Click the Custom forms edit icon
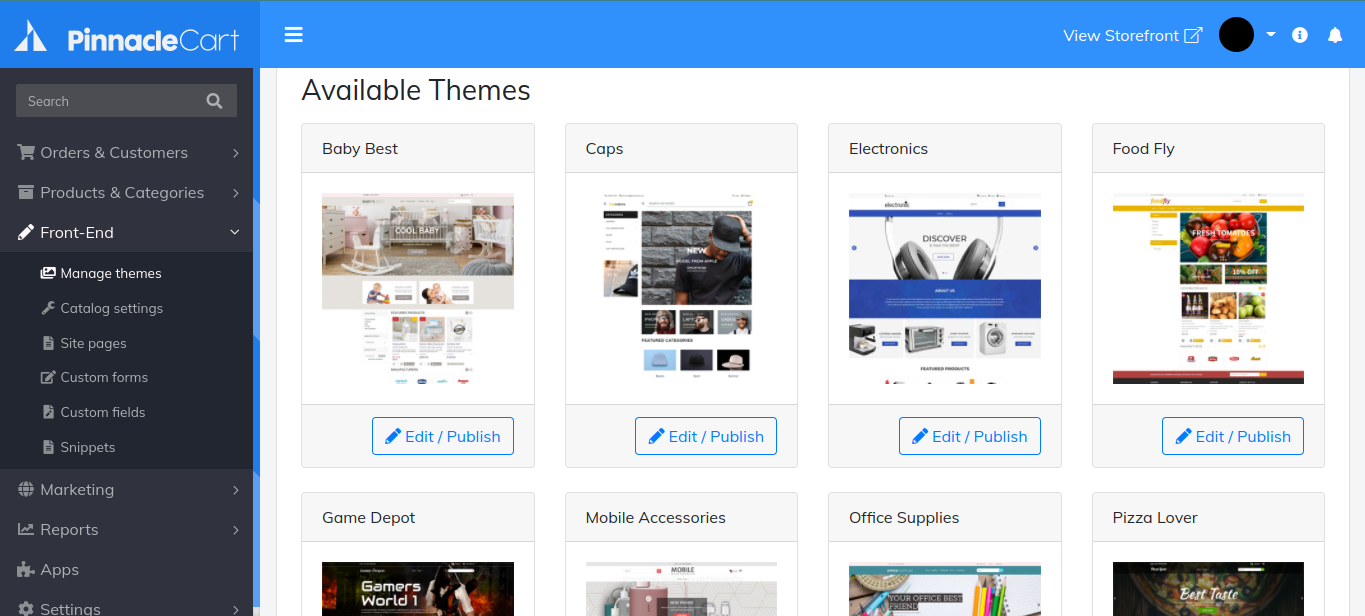 coord(48,377)
